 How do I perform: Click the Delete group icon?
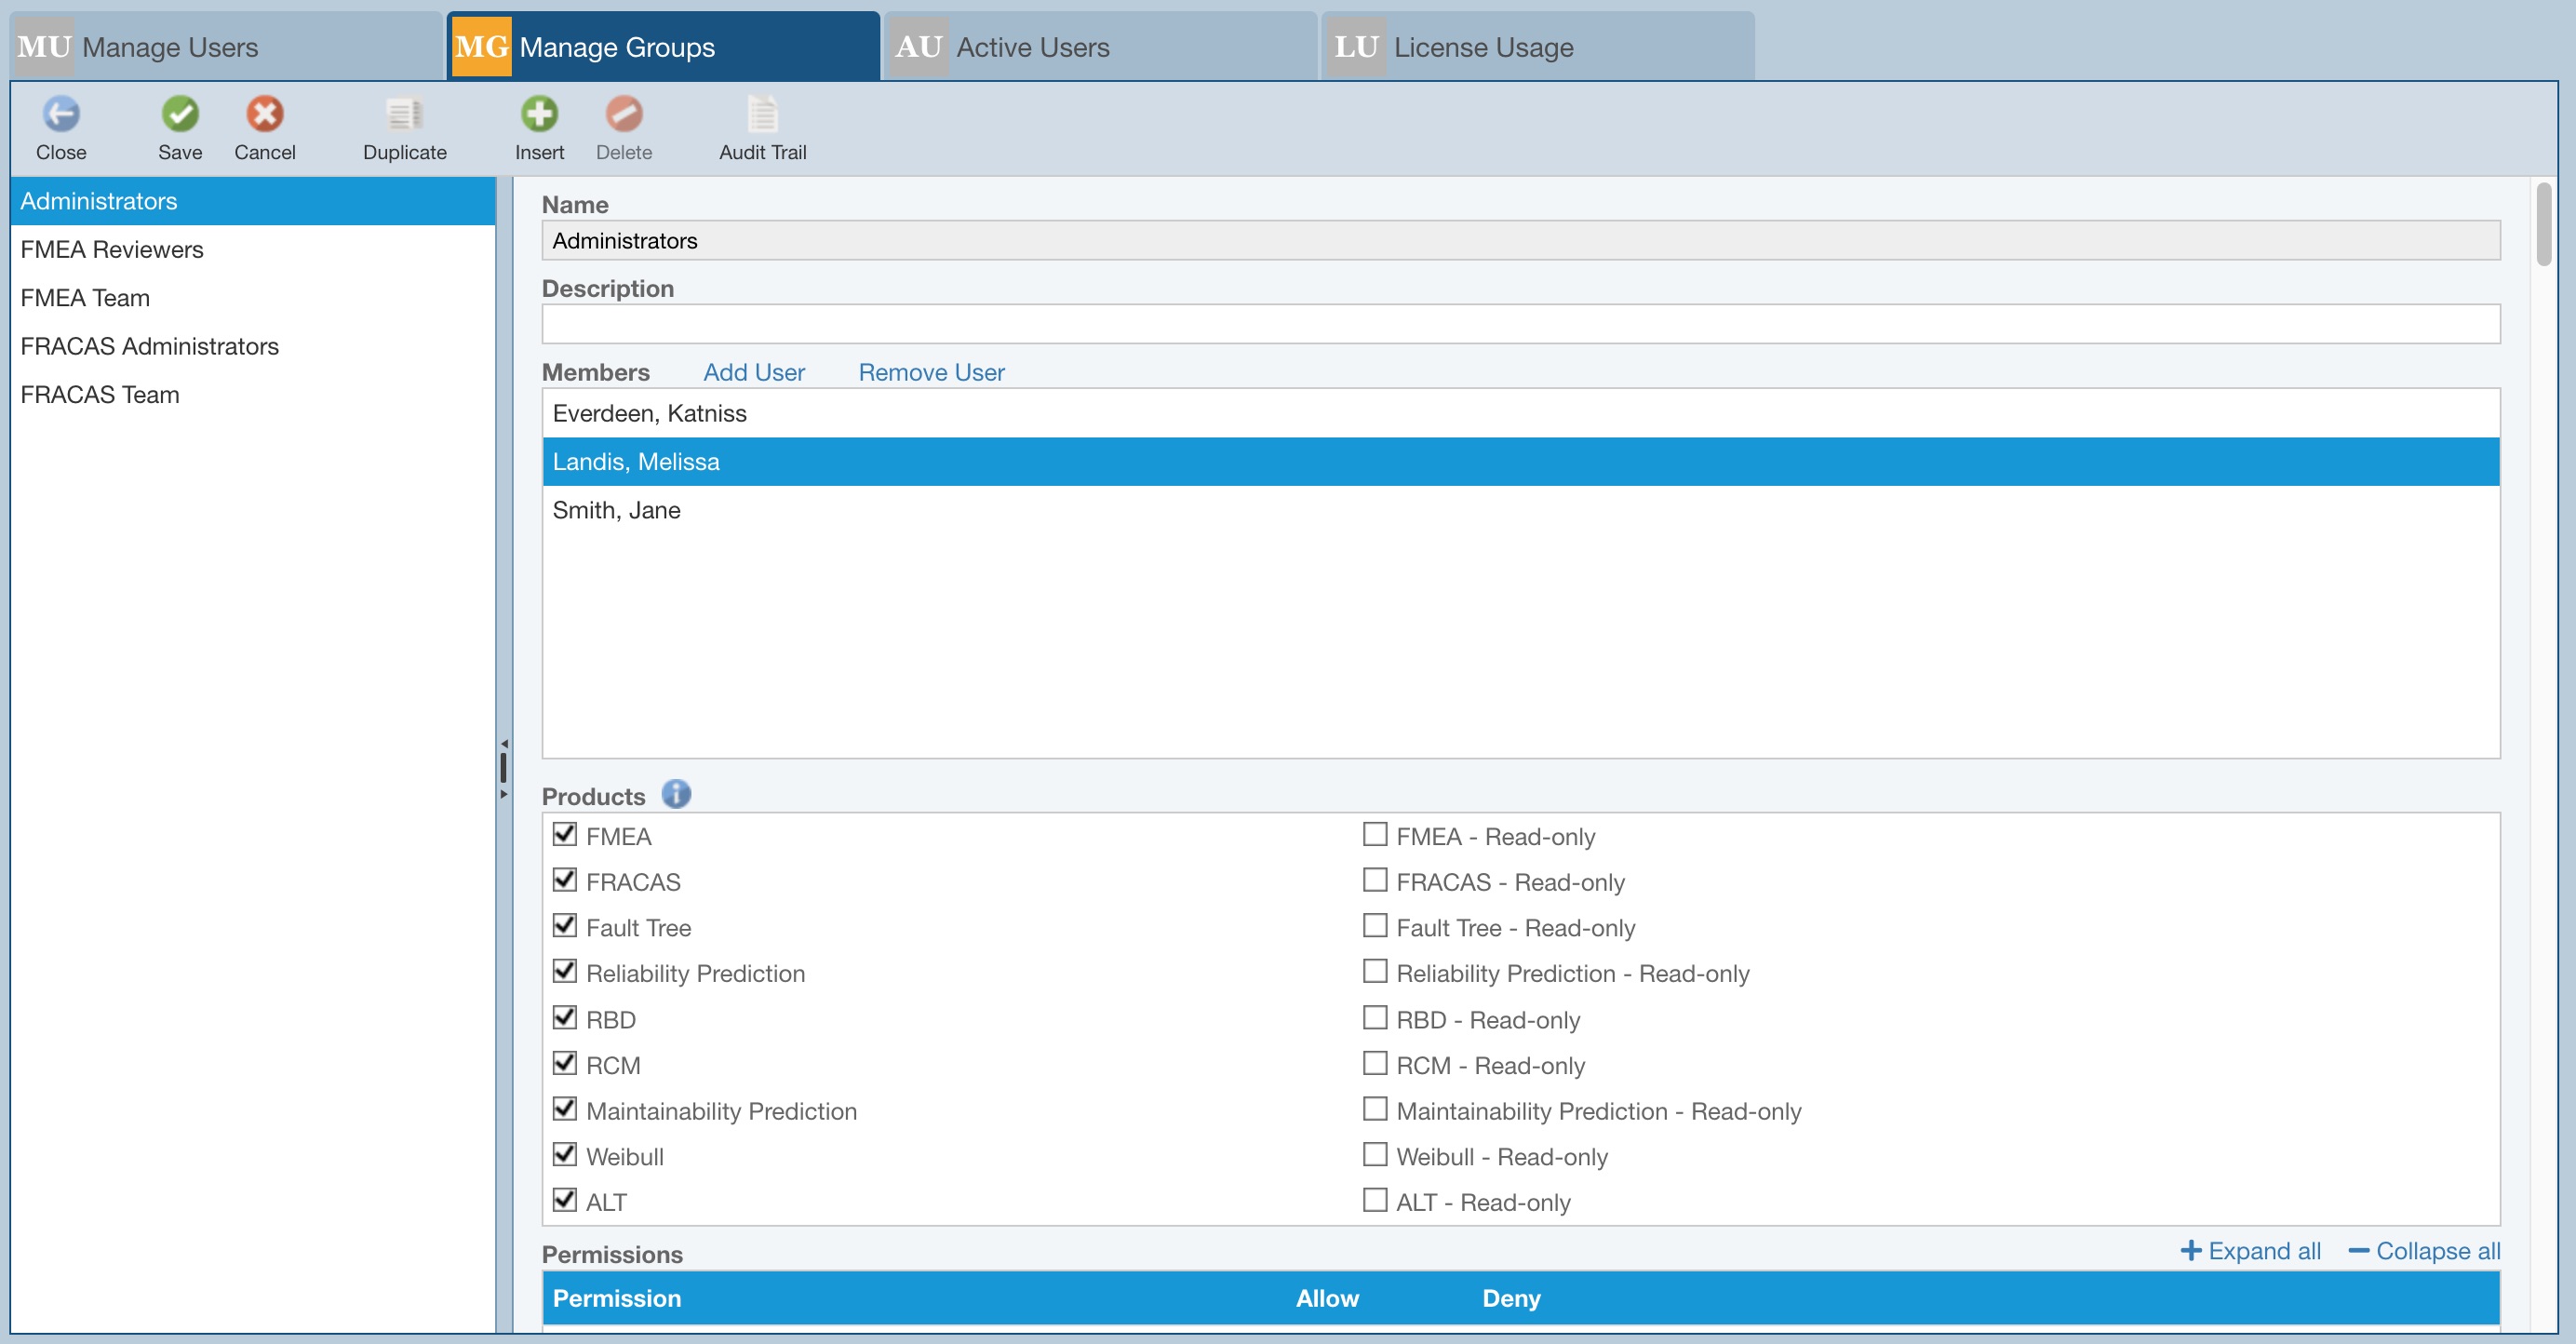(x=624, y=114)
